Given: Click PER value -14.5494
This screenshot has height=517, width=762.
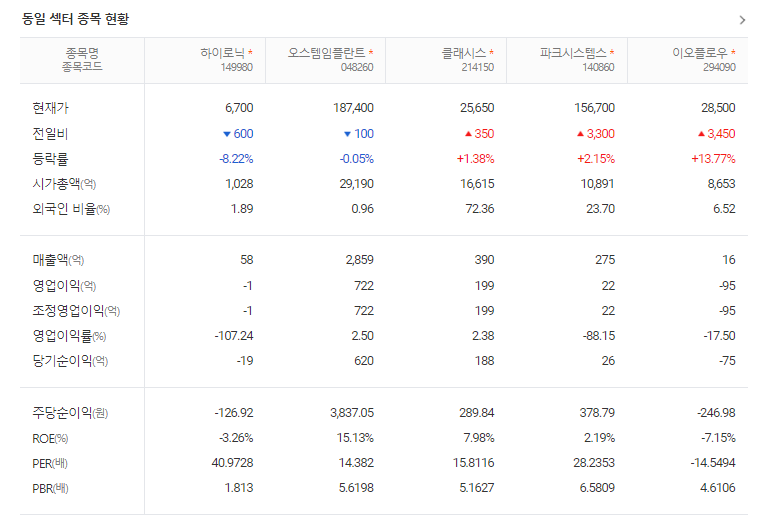Looking at the screenshot, I should 713,463.
